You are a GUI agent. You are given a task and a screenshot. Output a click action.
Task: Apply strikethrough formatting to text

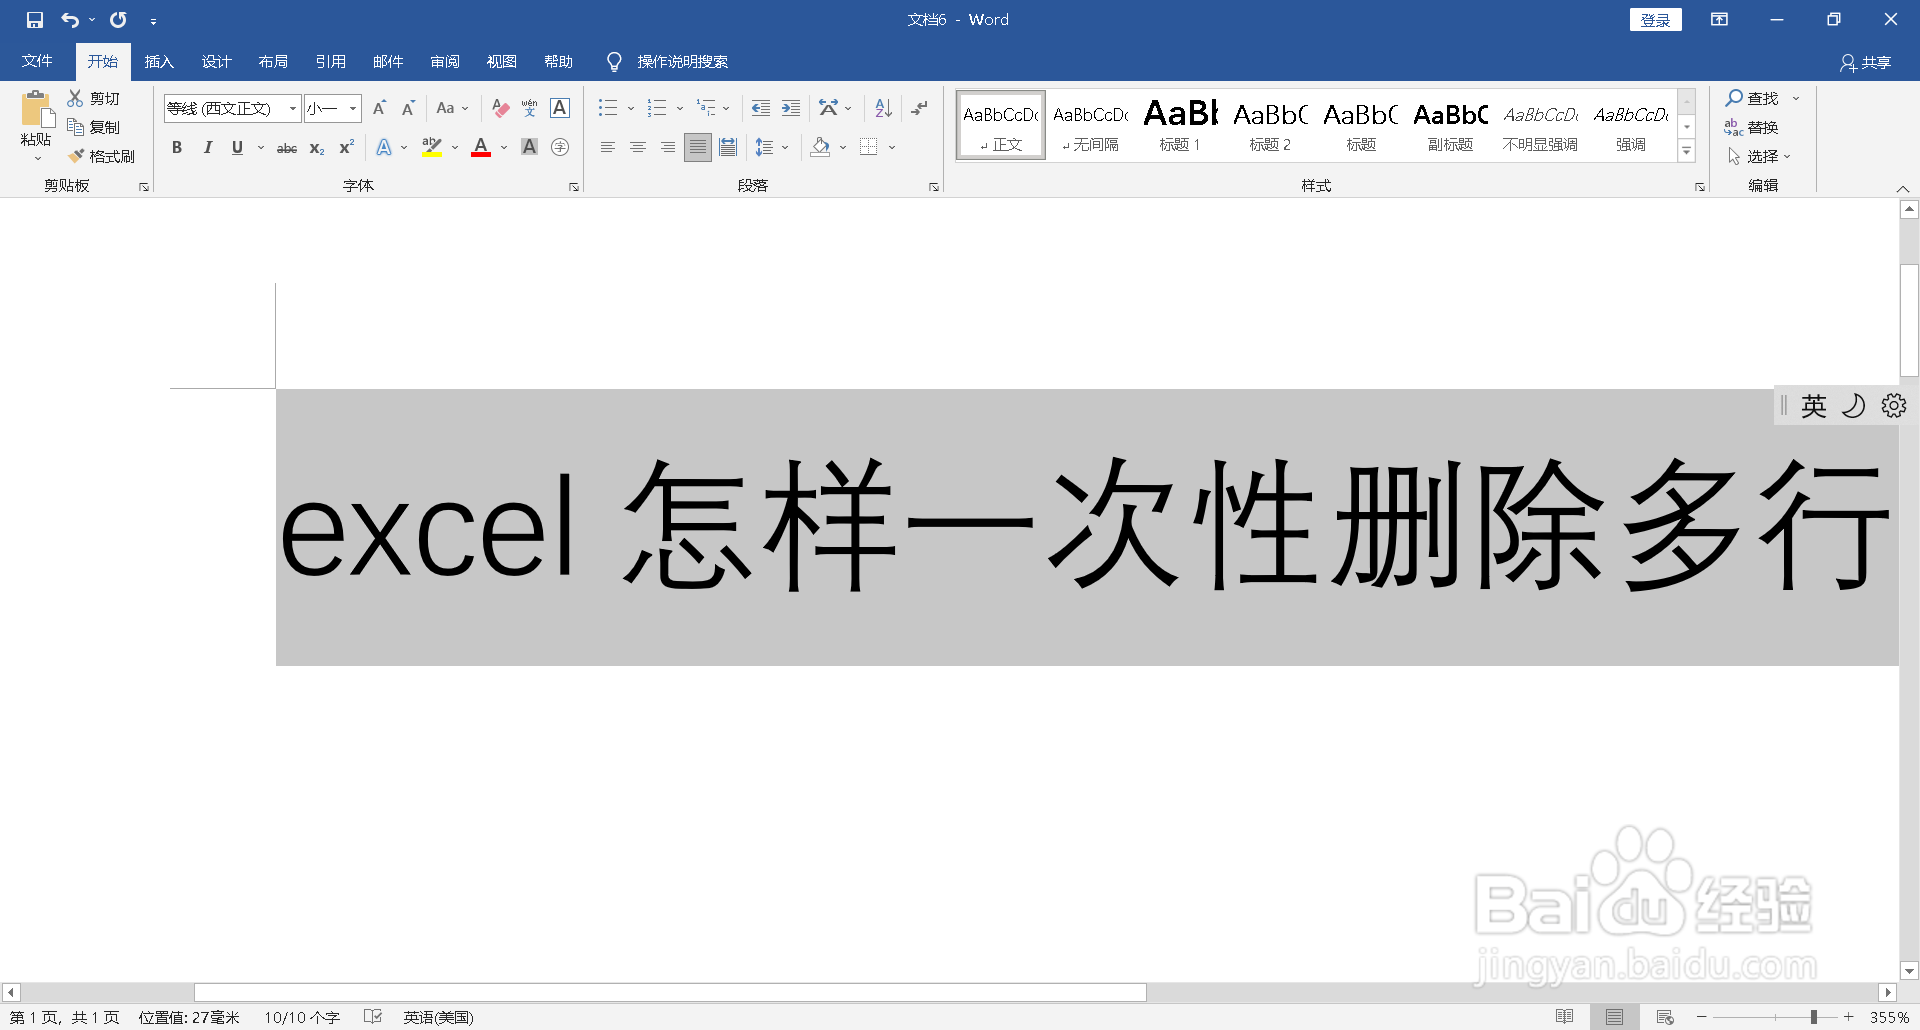coord(286,147)
